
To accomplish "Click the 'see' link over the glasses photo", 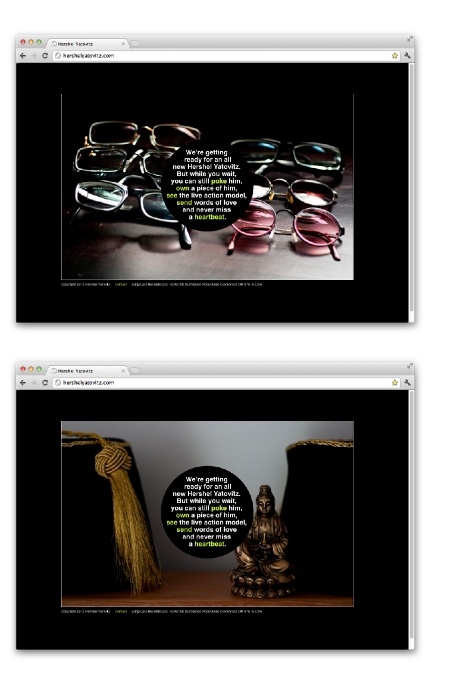I will pos(172,196).
